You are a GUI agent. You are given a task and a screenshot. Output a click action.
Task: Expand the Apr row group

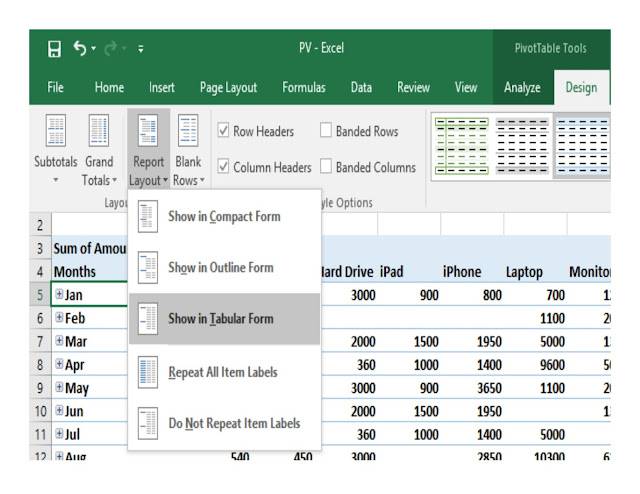click(59, 364)
